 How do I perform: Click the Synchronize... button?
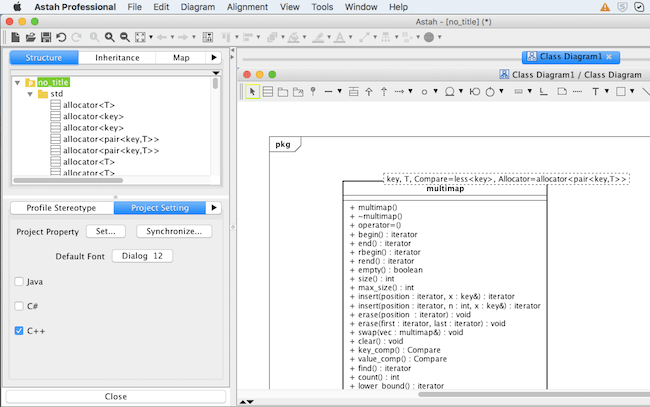click(174, 231)
